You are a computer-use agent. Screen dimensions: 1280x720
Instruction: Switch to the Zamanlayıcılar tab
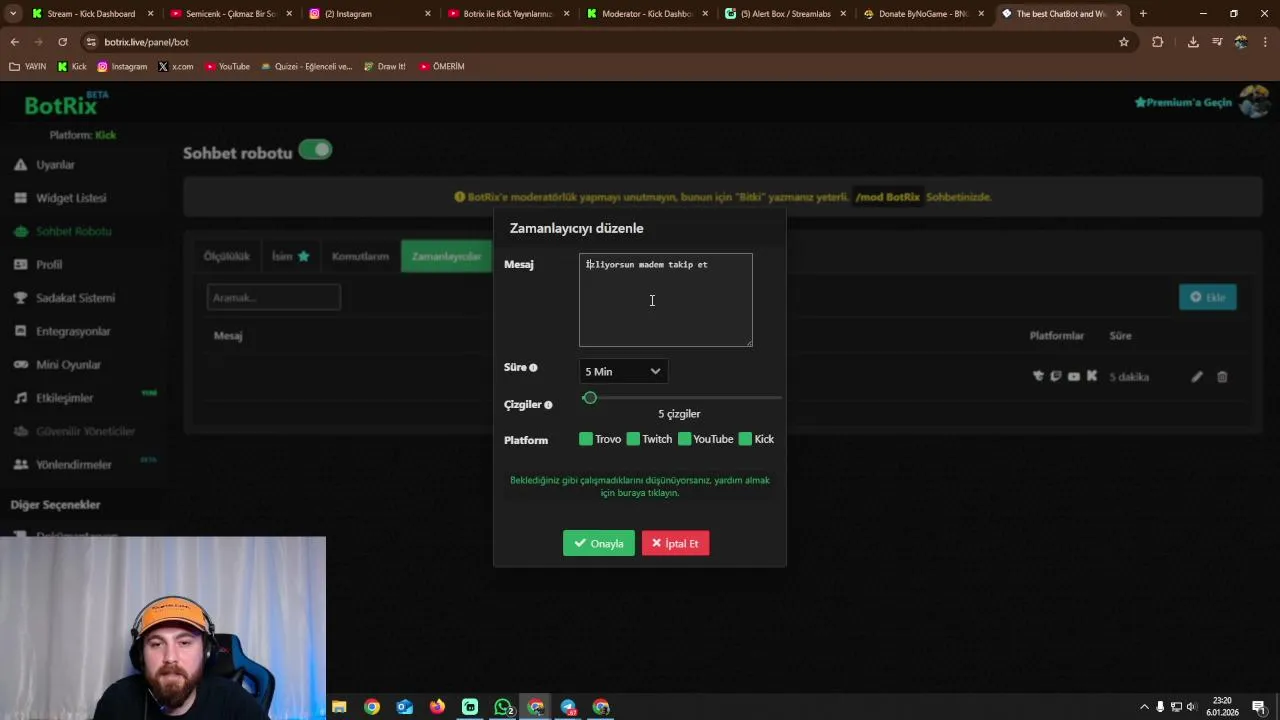pyautogui.click(x=446, y=256)
